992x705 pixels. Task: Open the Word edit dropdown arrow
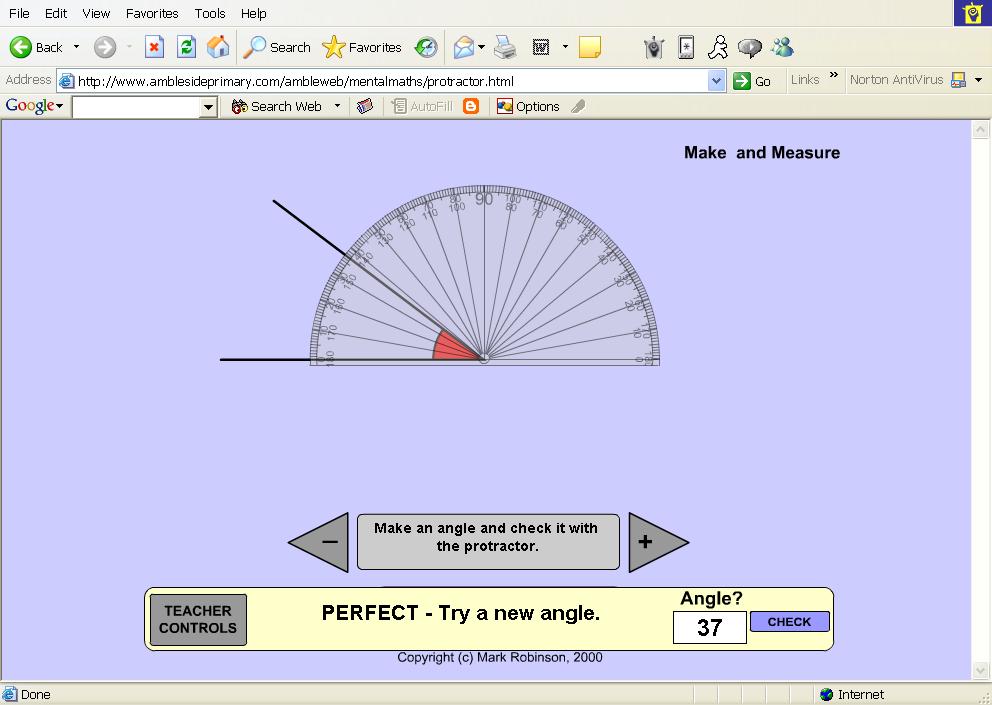pos(565,47)
